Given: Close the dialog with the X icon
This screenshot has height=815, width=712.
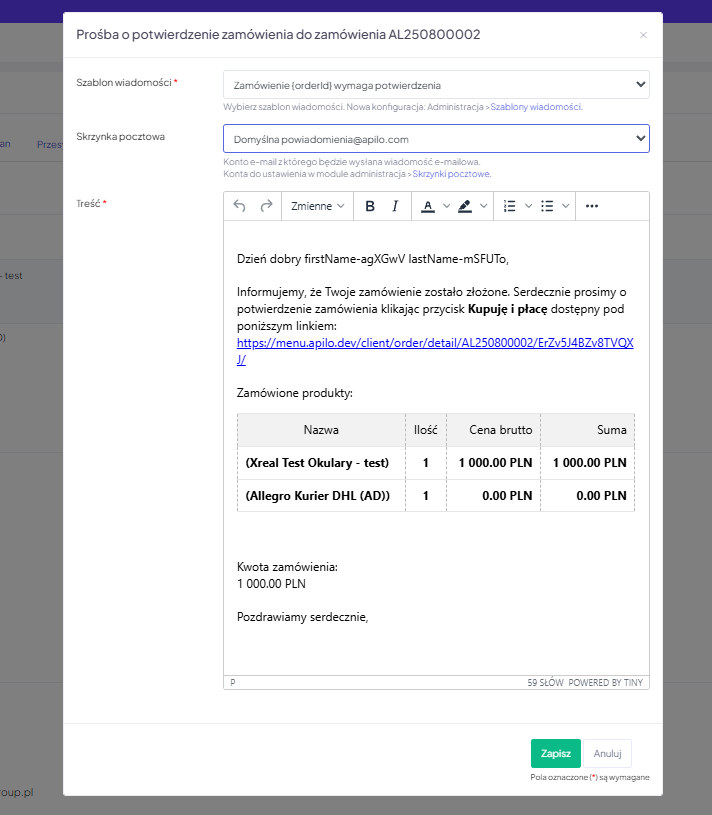Looking at the screenshot, I should [x=643, y=35].
